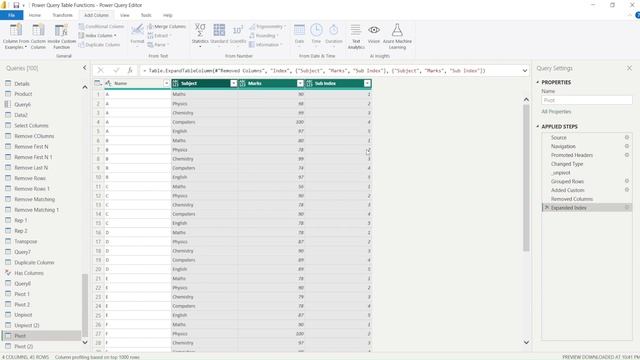Open the Extract dropdown

(159, 36)
